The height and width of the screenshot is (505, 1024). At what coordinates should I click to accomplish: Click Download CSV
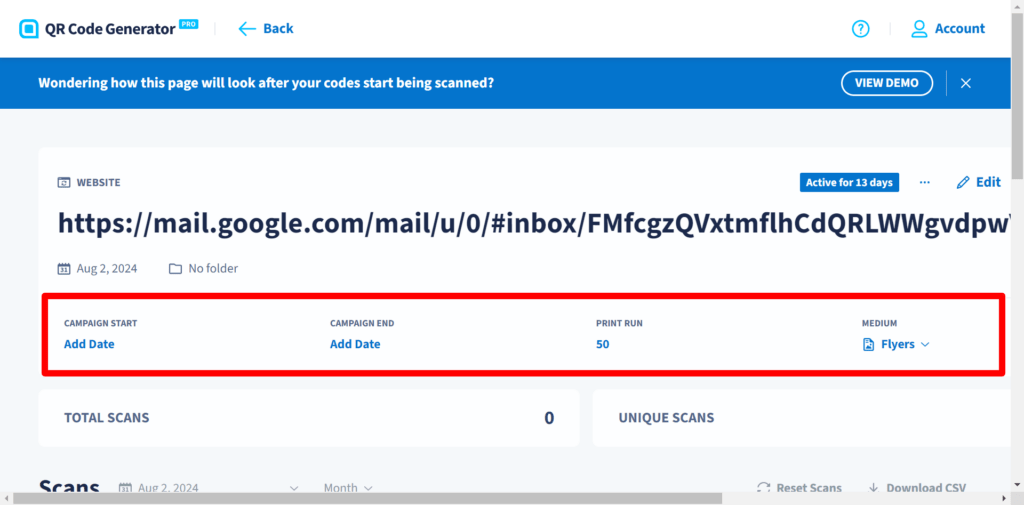pos(917,487)
